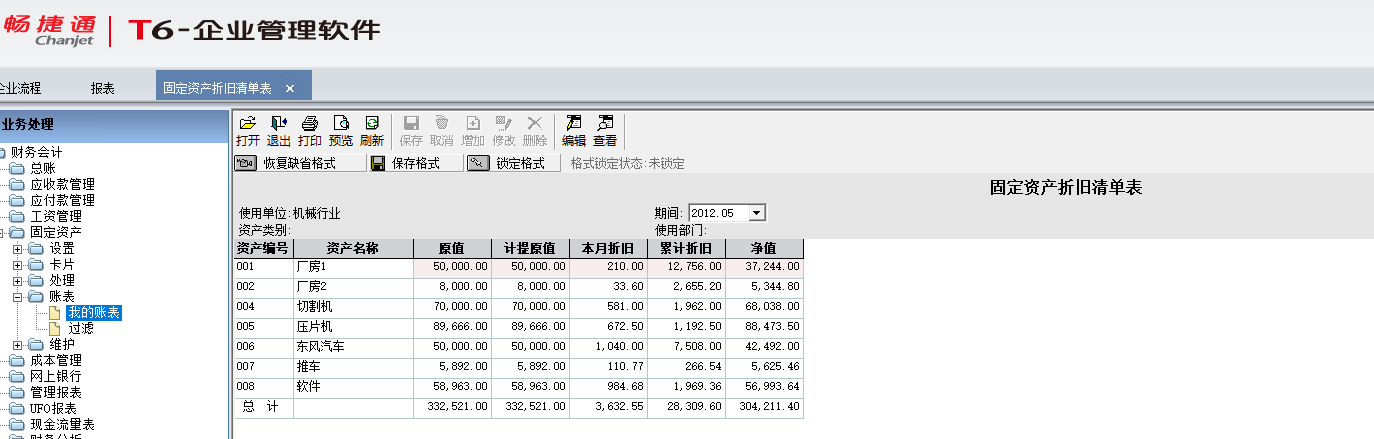Expand the 设置 tree node
1374x439 pixels.
17,249
